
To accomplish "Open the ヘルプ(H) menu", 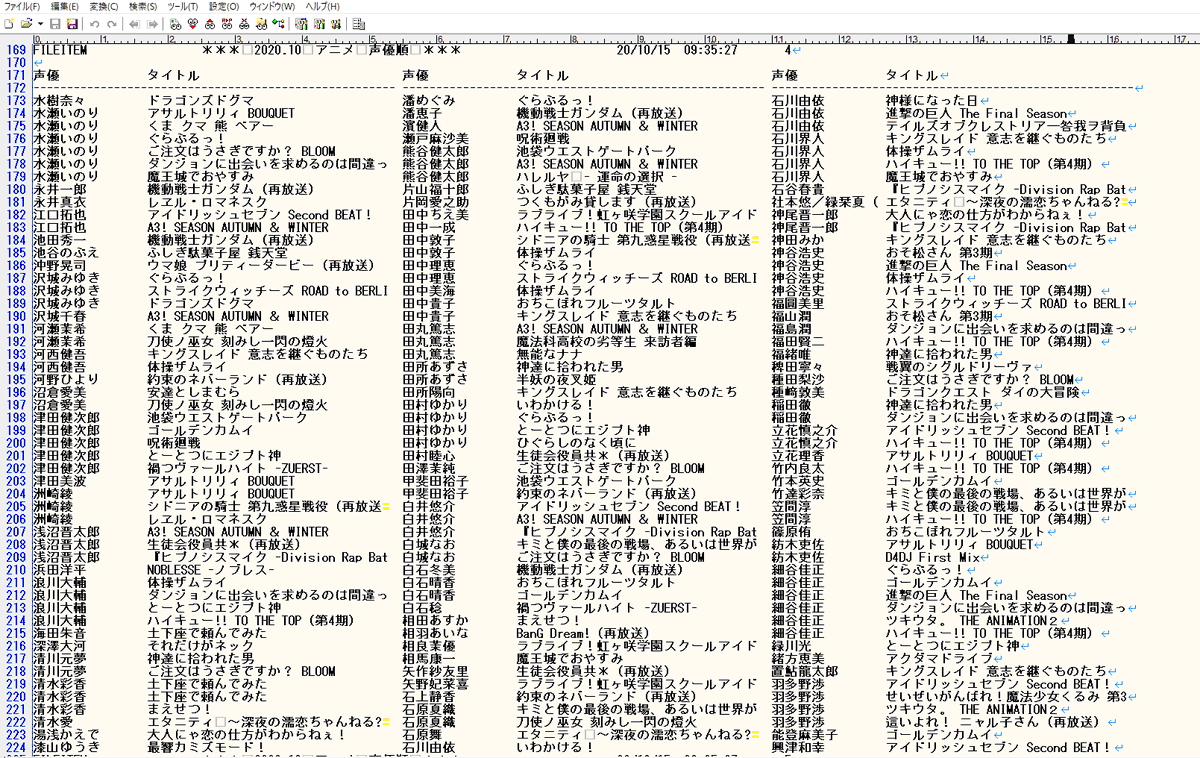I will coord(322,6).
